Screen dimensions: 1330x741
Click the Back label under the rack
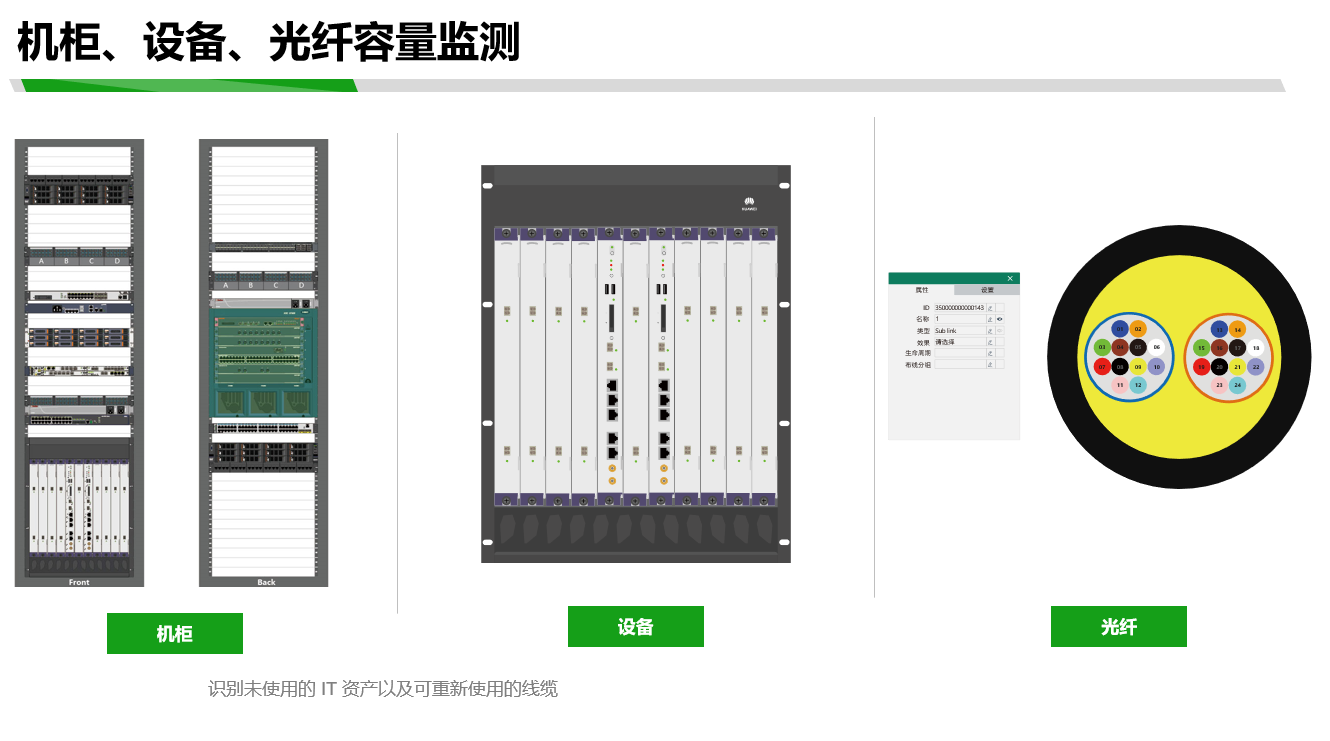point(266,582)
